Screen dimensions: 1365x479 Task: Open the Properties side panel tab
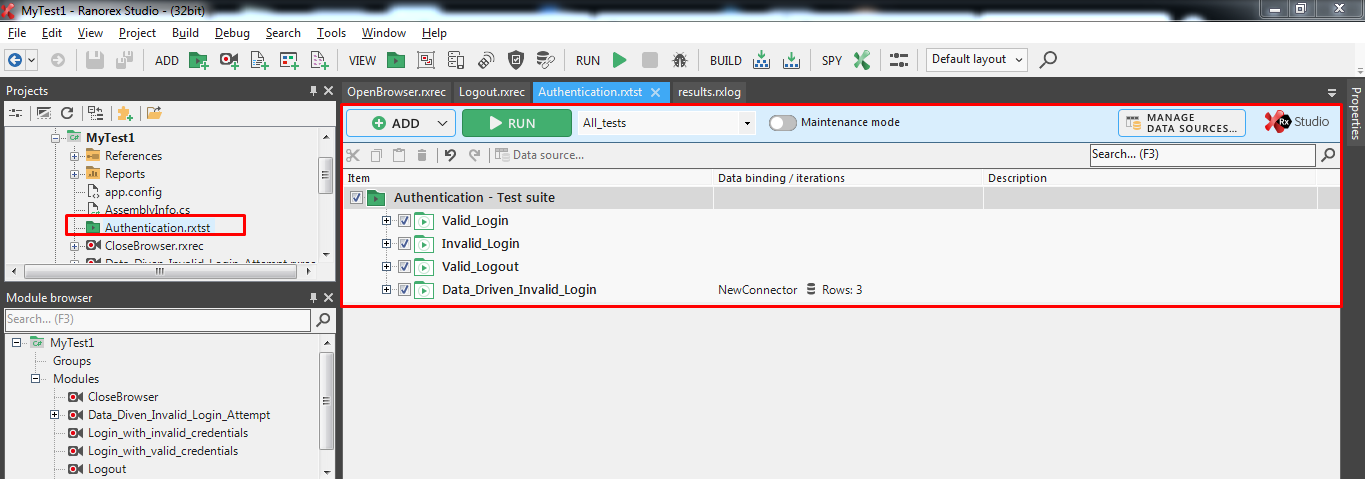(1356, 113)
